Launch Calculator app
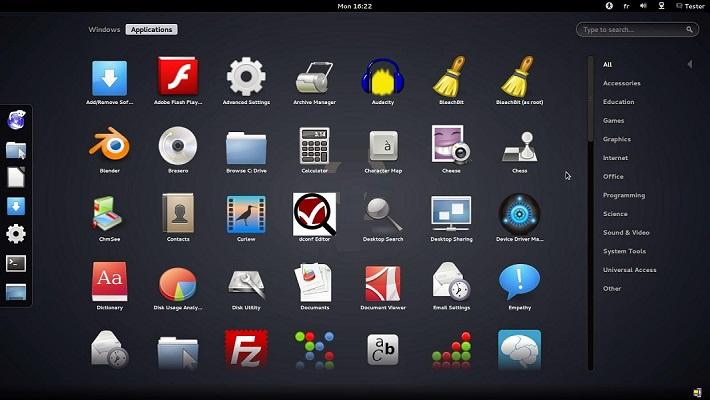710x400 pixels. pyautogui.click(x=314, y=146)
